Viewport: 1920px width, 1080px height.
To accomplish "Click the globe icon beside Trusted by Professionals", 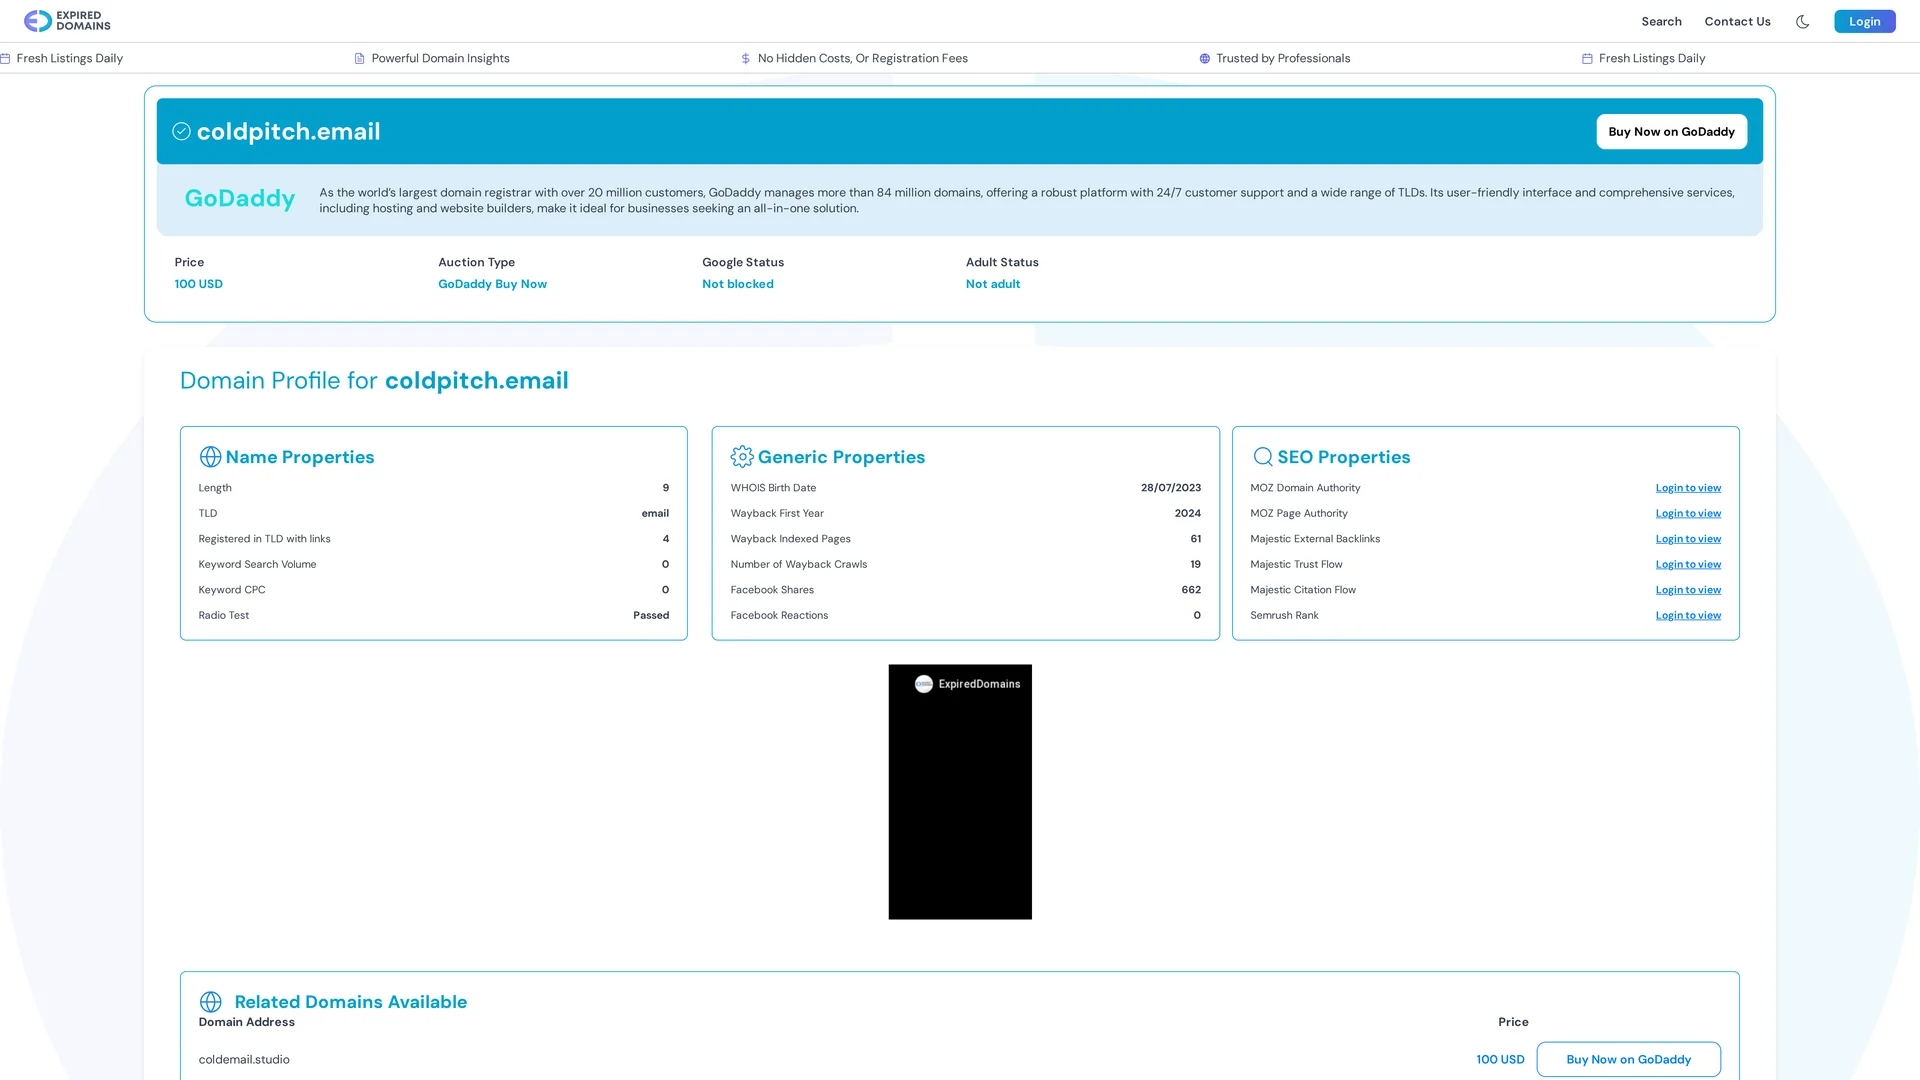I will [1204, 58].
